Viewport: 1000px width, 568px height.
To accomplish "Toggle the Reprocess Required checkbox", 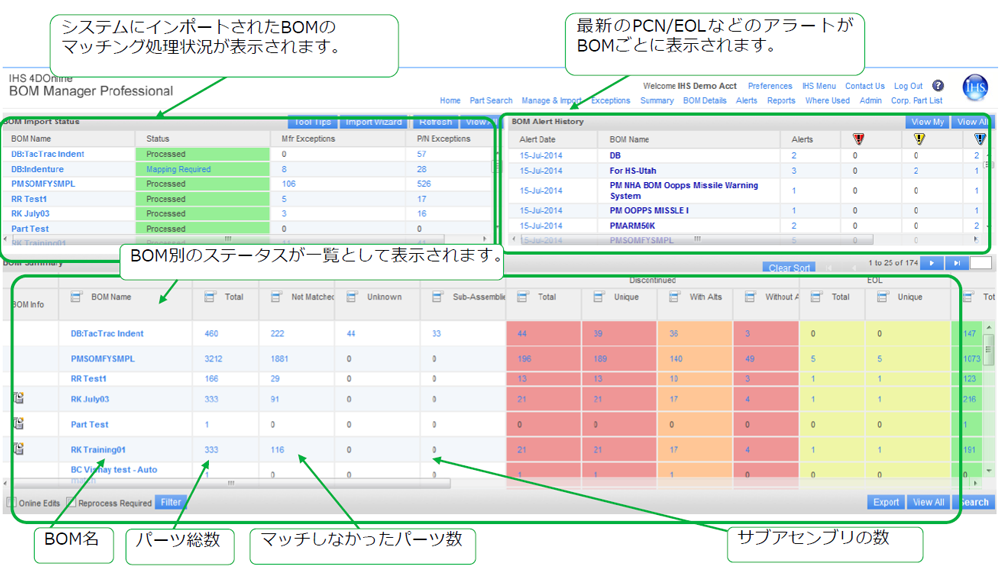I will click(x=71, y=502).
